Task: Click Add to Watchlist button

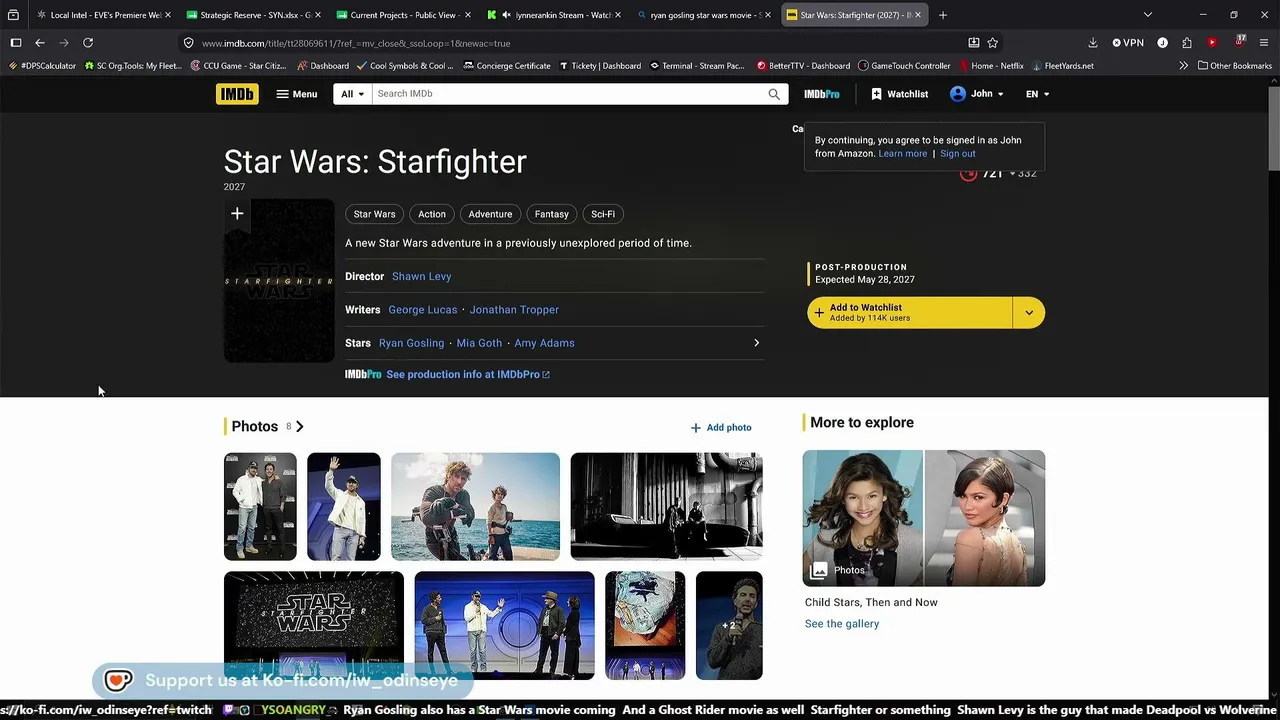Action: pos(910,313)
